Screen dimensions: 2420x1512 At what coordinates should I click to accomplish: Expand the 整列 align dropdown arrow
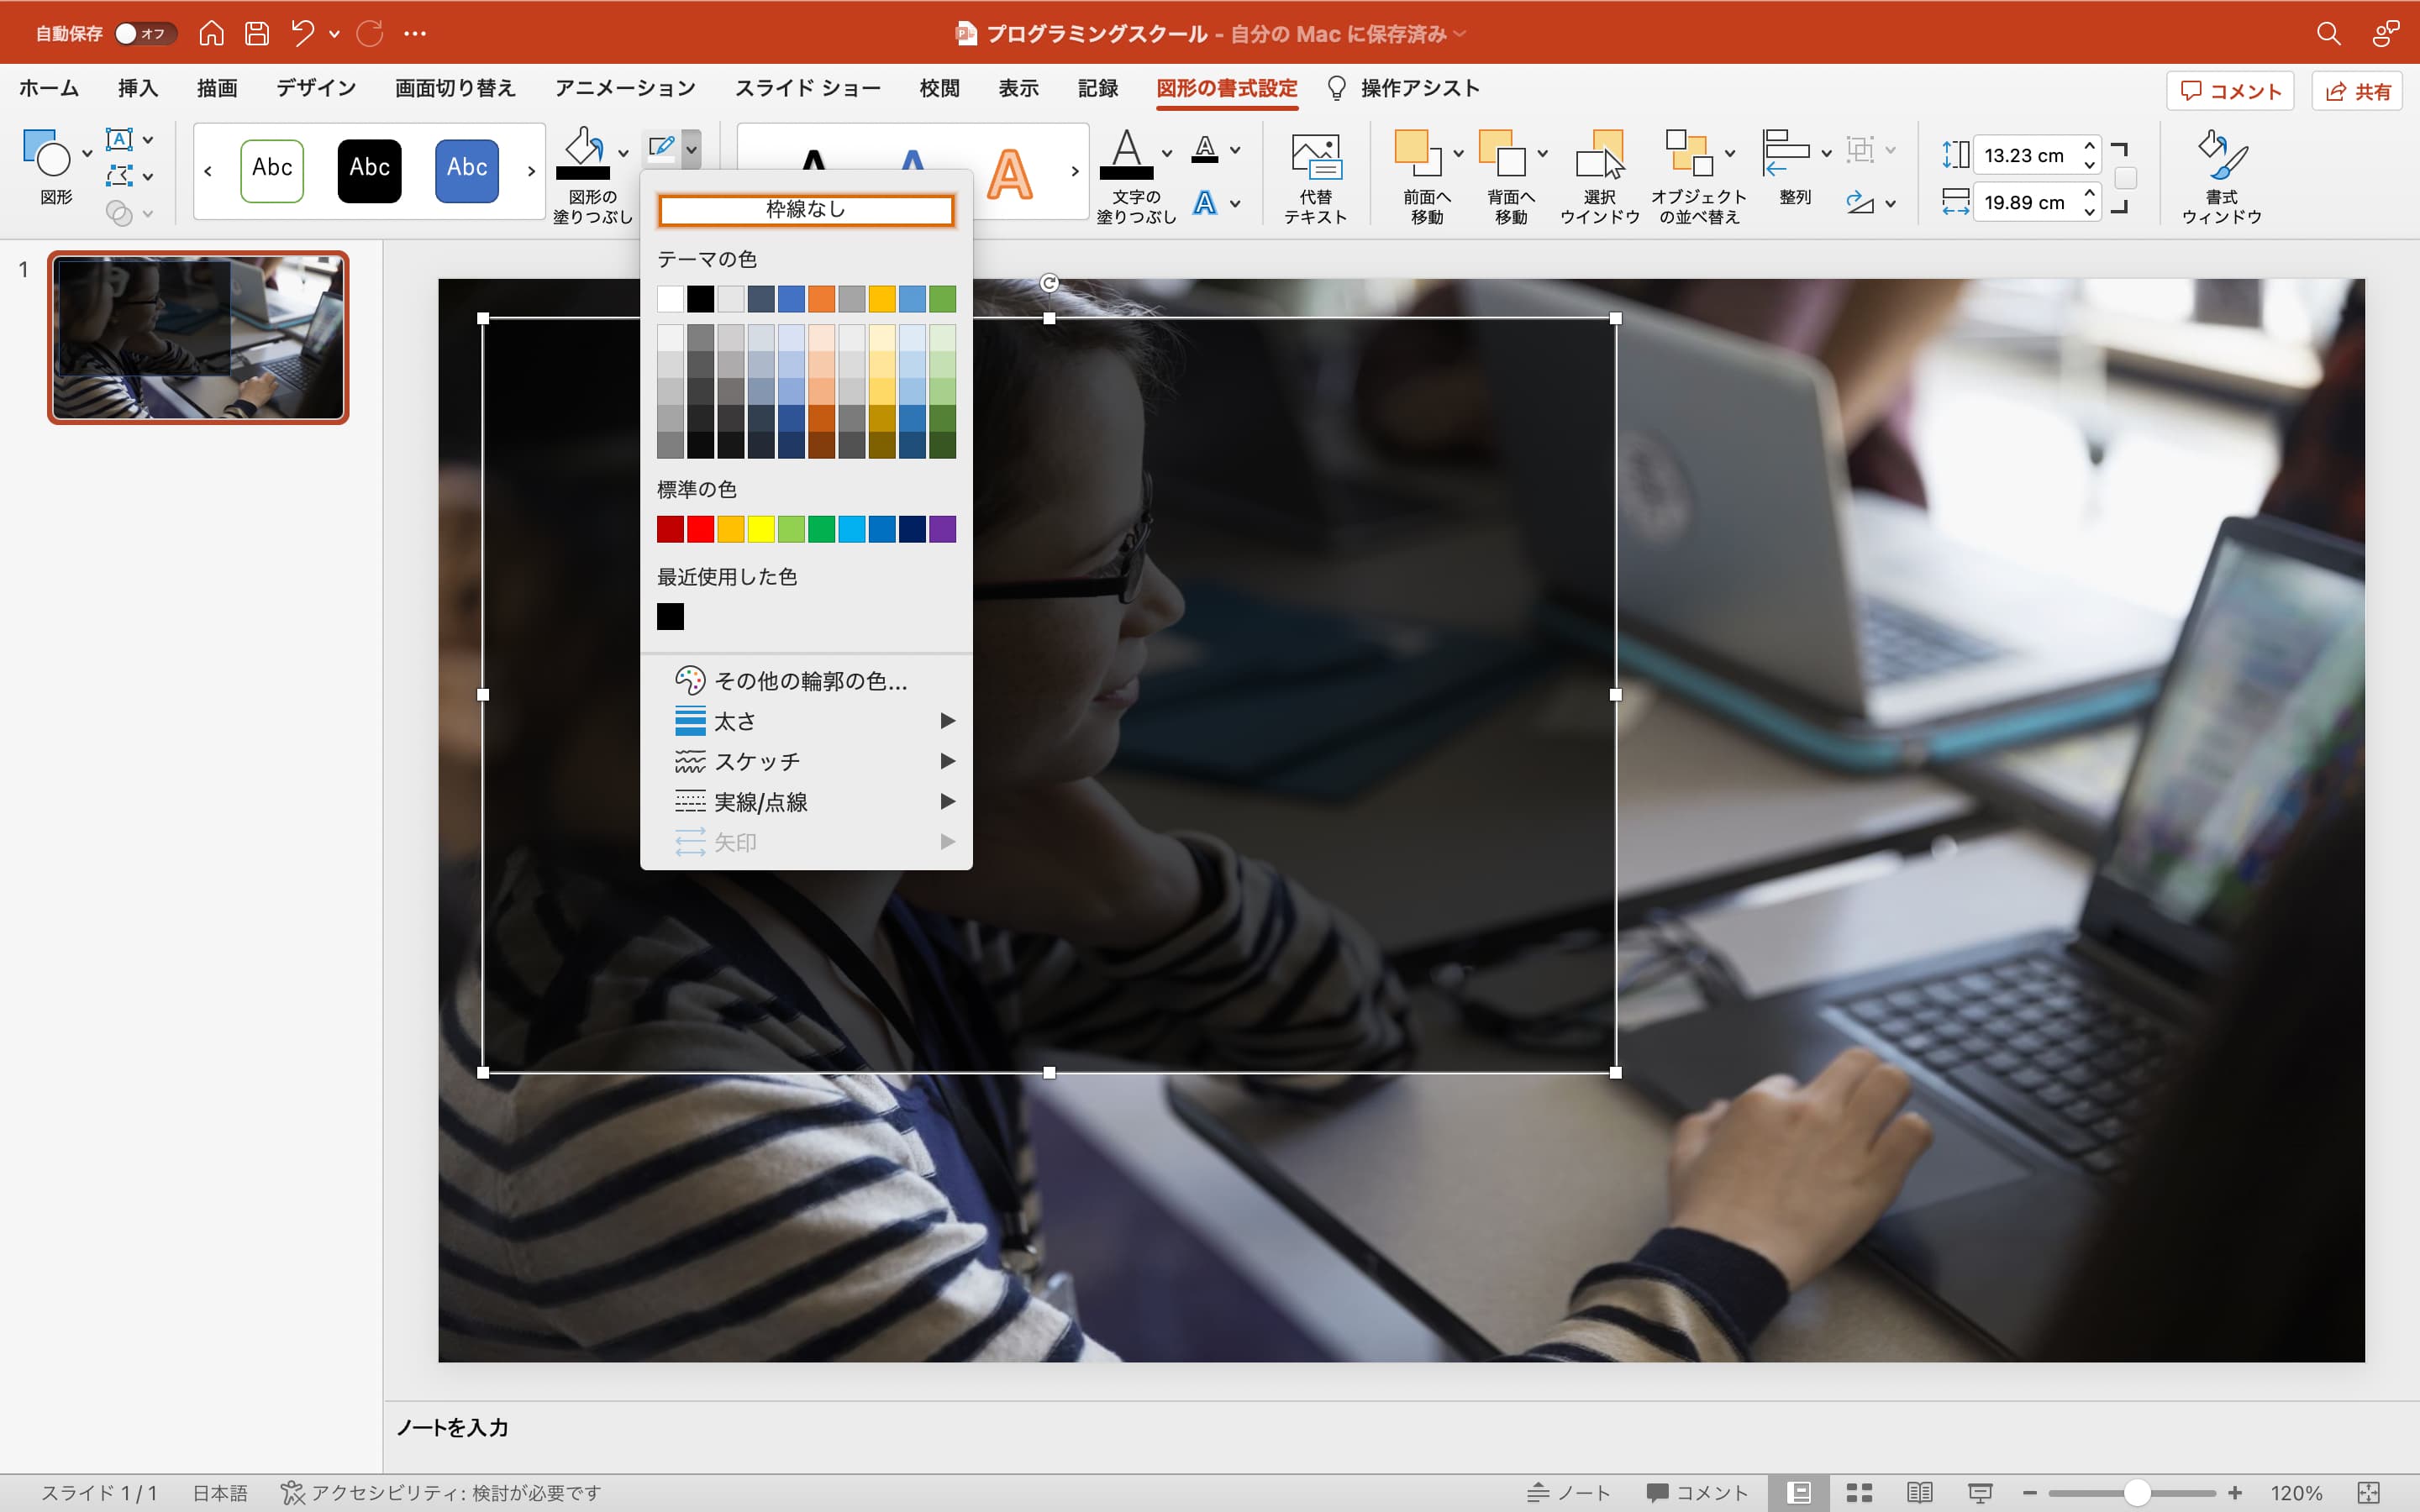click(1826, 153)
